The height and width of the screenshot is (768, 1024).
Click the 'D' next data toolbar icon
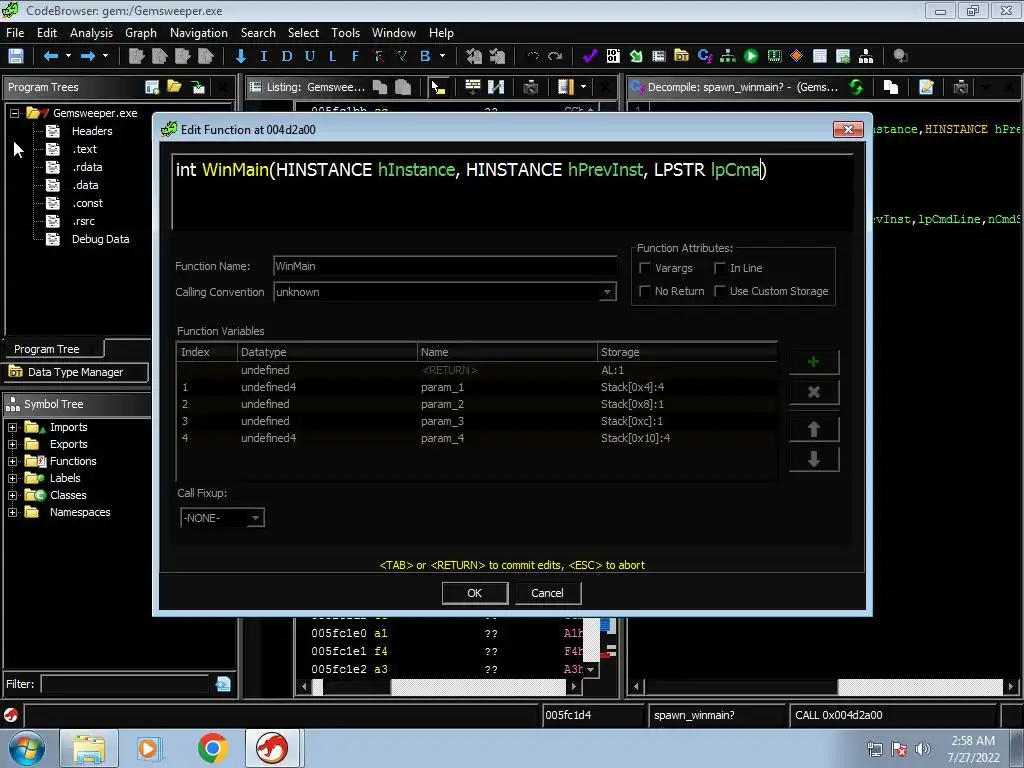click(287, 56)
